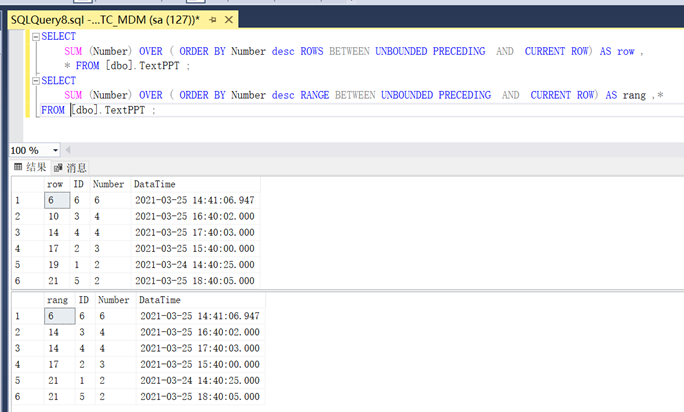Click the RANGE keyword in the query
684x412 pixels.
coord(315,95)
